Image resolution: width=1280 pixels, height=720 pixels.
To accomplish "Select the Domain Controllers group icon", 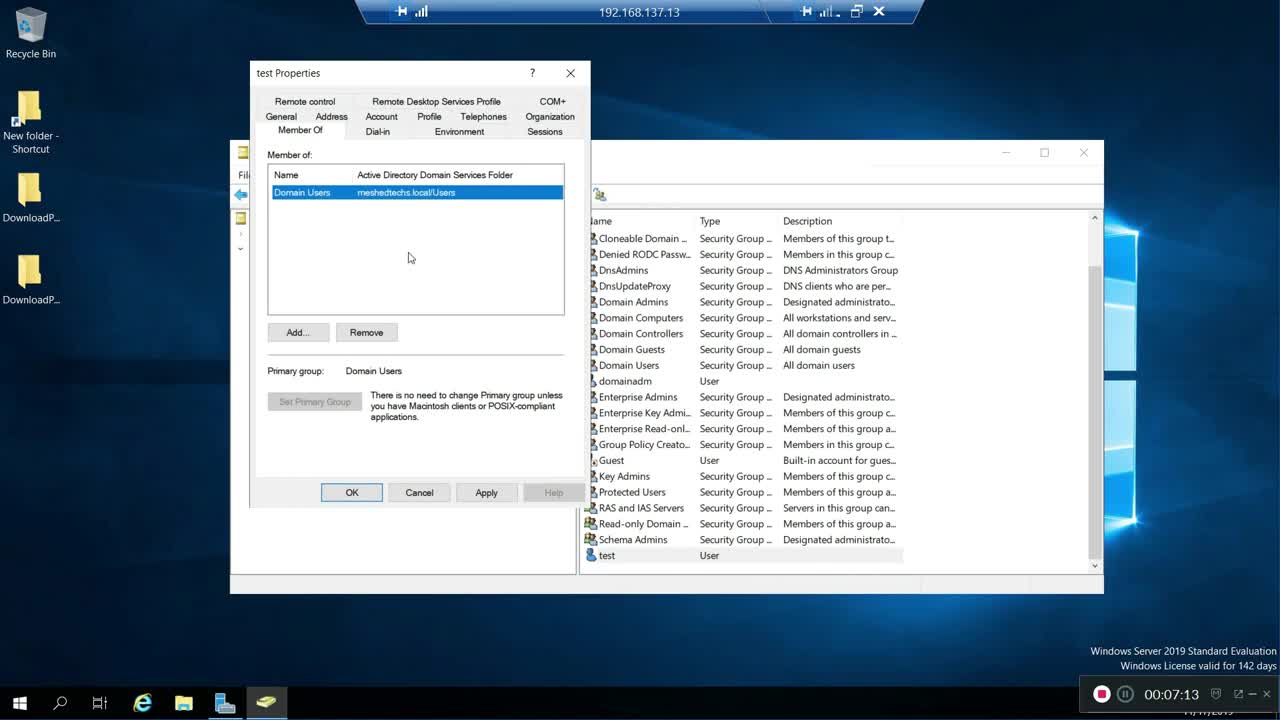I will pos(591,334).
